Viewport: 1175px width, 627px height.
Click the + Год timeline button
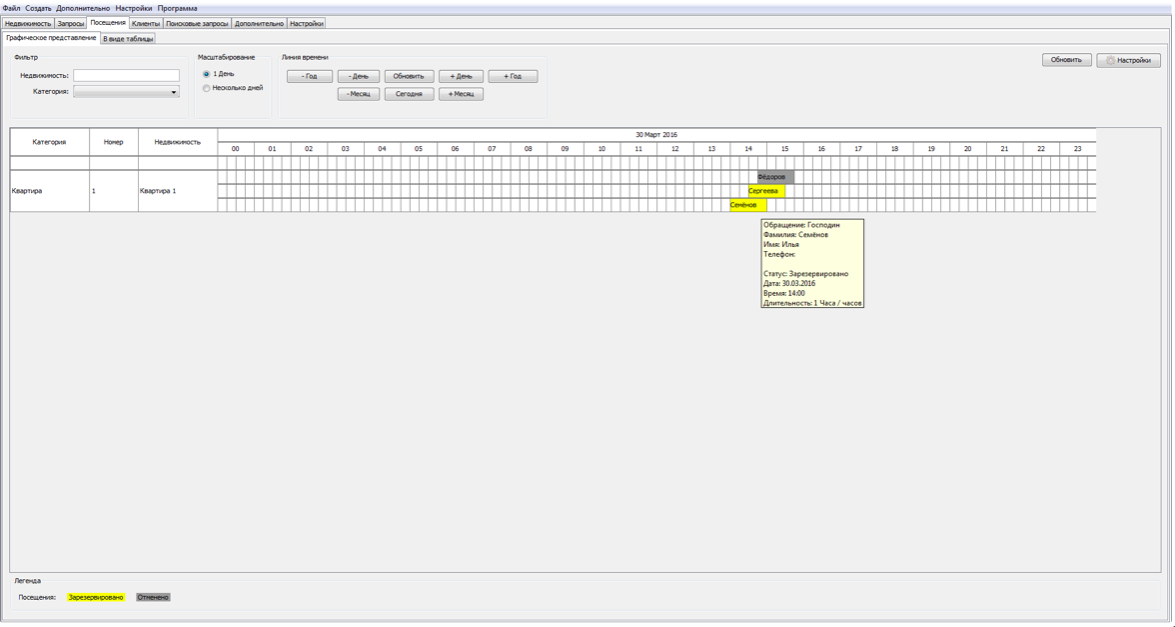click(x=513, y=76)
